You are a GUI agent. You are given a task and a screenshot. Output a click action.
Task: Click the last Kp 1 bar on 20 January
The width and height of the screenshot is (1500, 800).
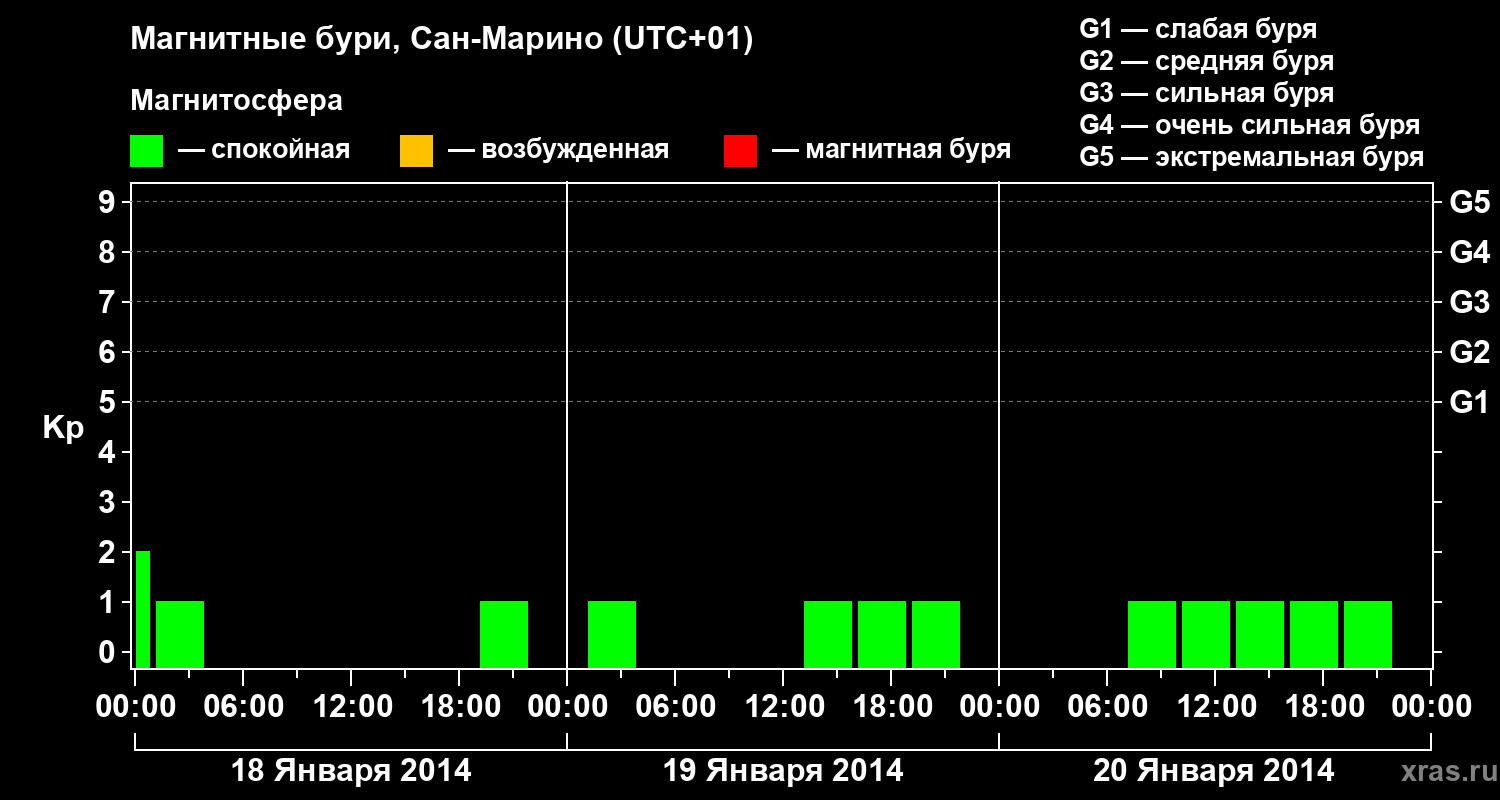(1368, 634)
